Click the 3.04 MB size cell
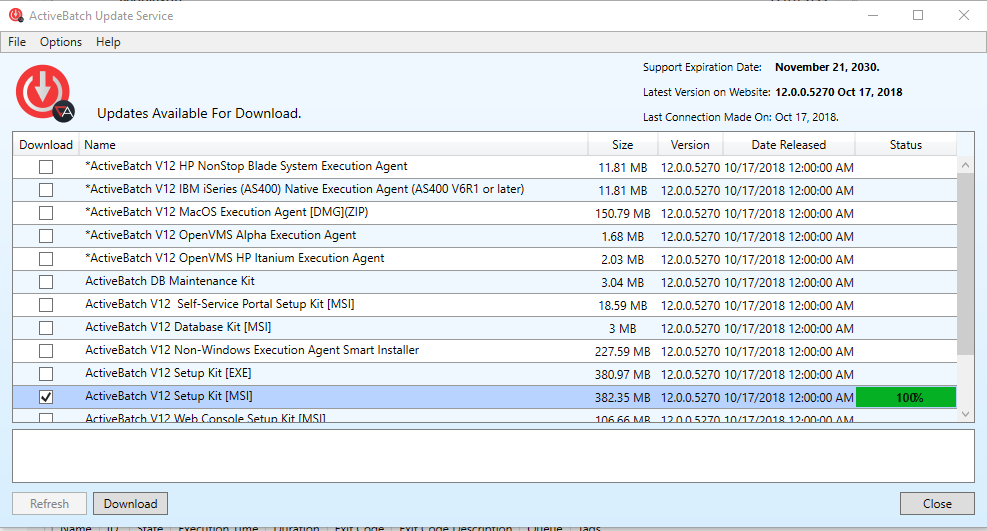 click(623, 282)
